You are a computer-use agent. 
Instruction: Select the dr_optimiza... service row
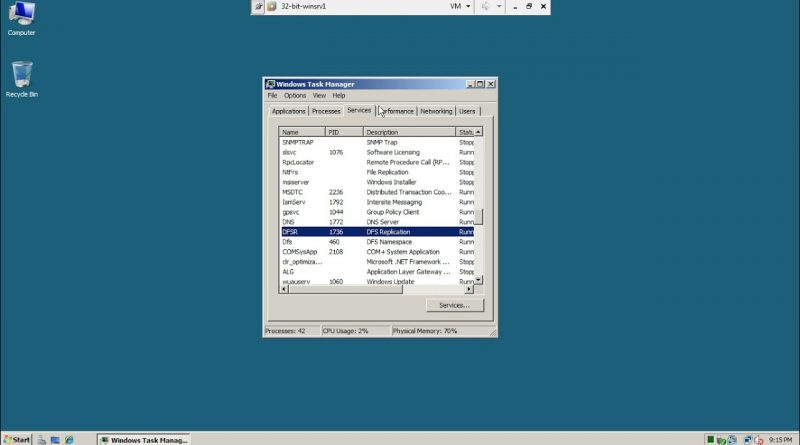point(377,262)
